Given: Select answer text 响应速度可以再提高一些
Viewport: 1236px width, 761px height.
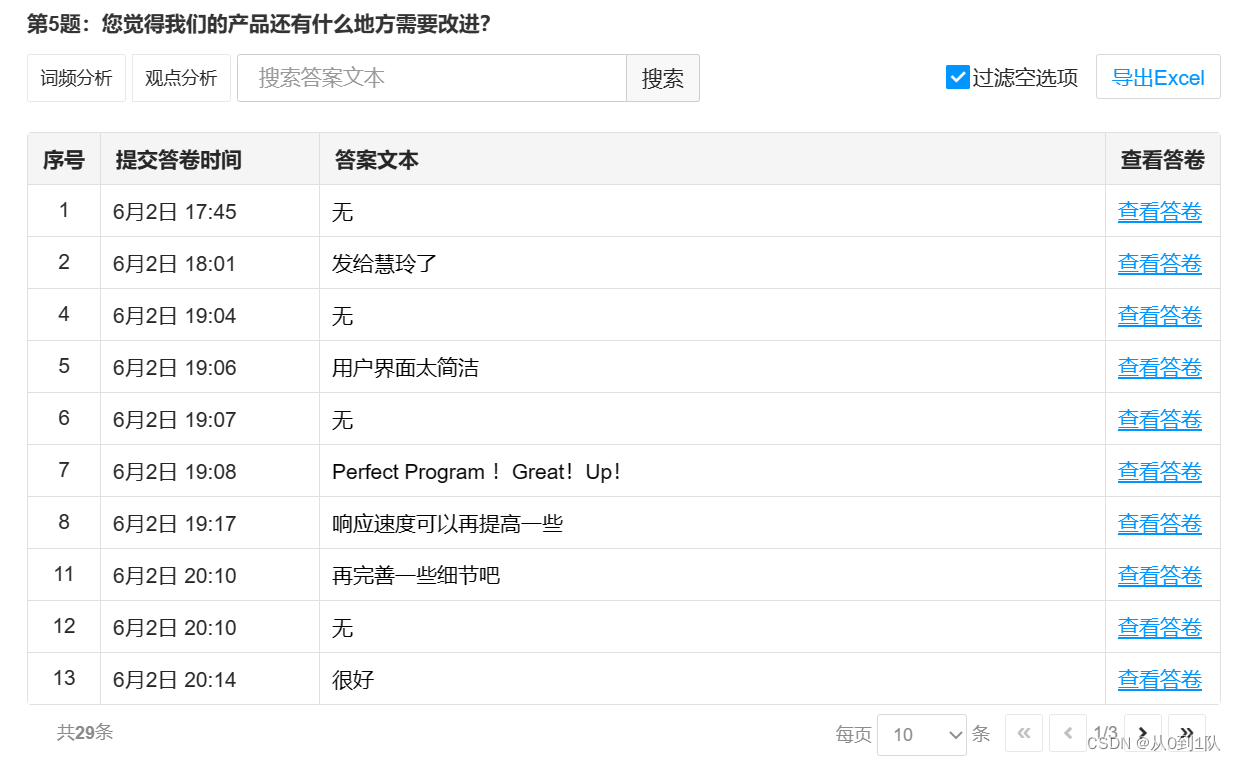Looking at the screenshot, I should [447, 524].
